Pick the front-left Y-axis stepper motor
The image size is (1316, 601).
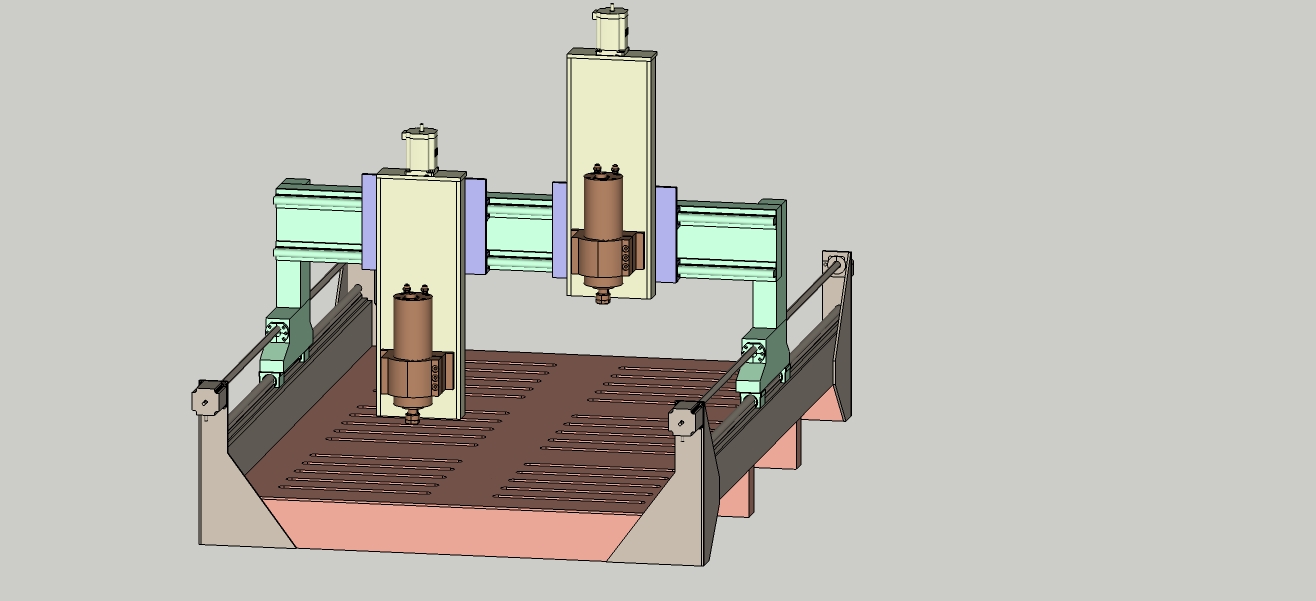click(208, 399)
